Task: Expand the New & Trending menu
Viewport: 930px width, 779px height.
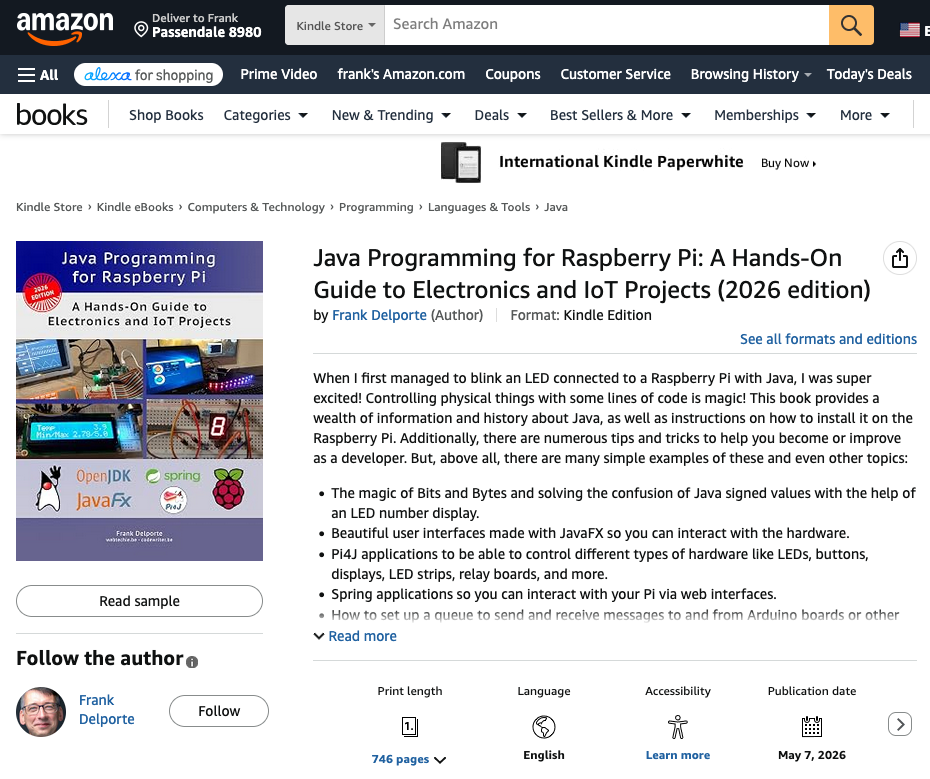Action: coord(391,115)
